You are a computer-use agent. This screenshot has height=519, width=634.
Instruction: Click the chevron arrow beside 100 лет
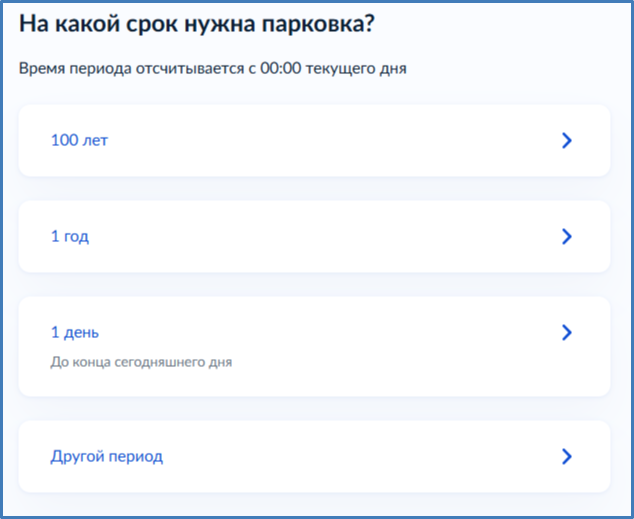tap(566, 141)
